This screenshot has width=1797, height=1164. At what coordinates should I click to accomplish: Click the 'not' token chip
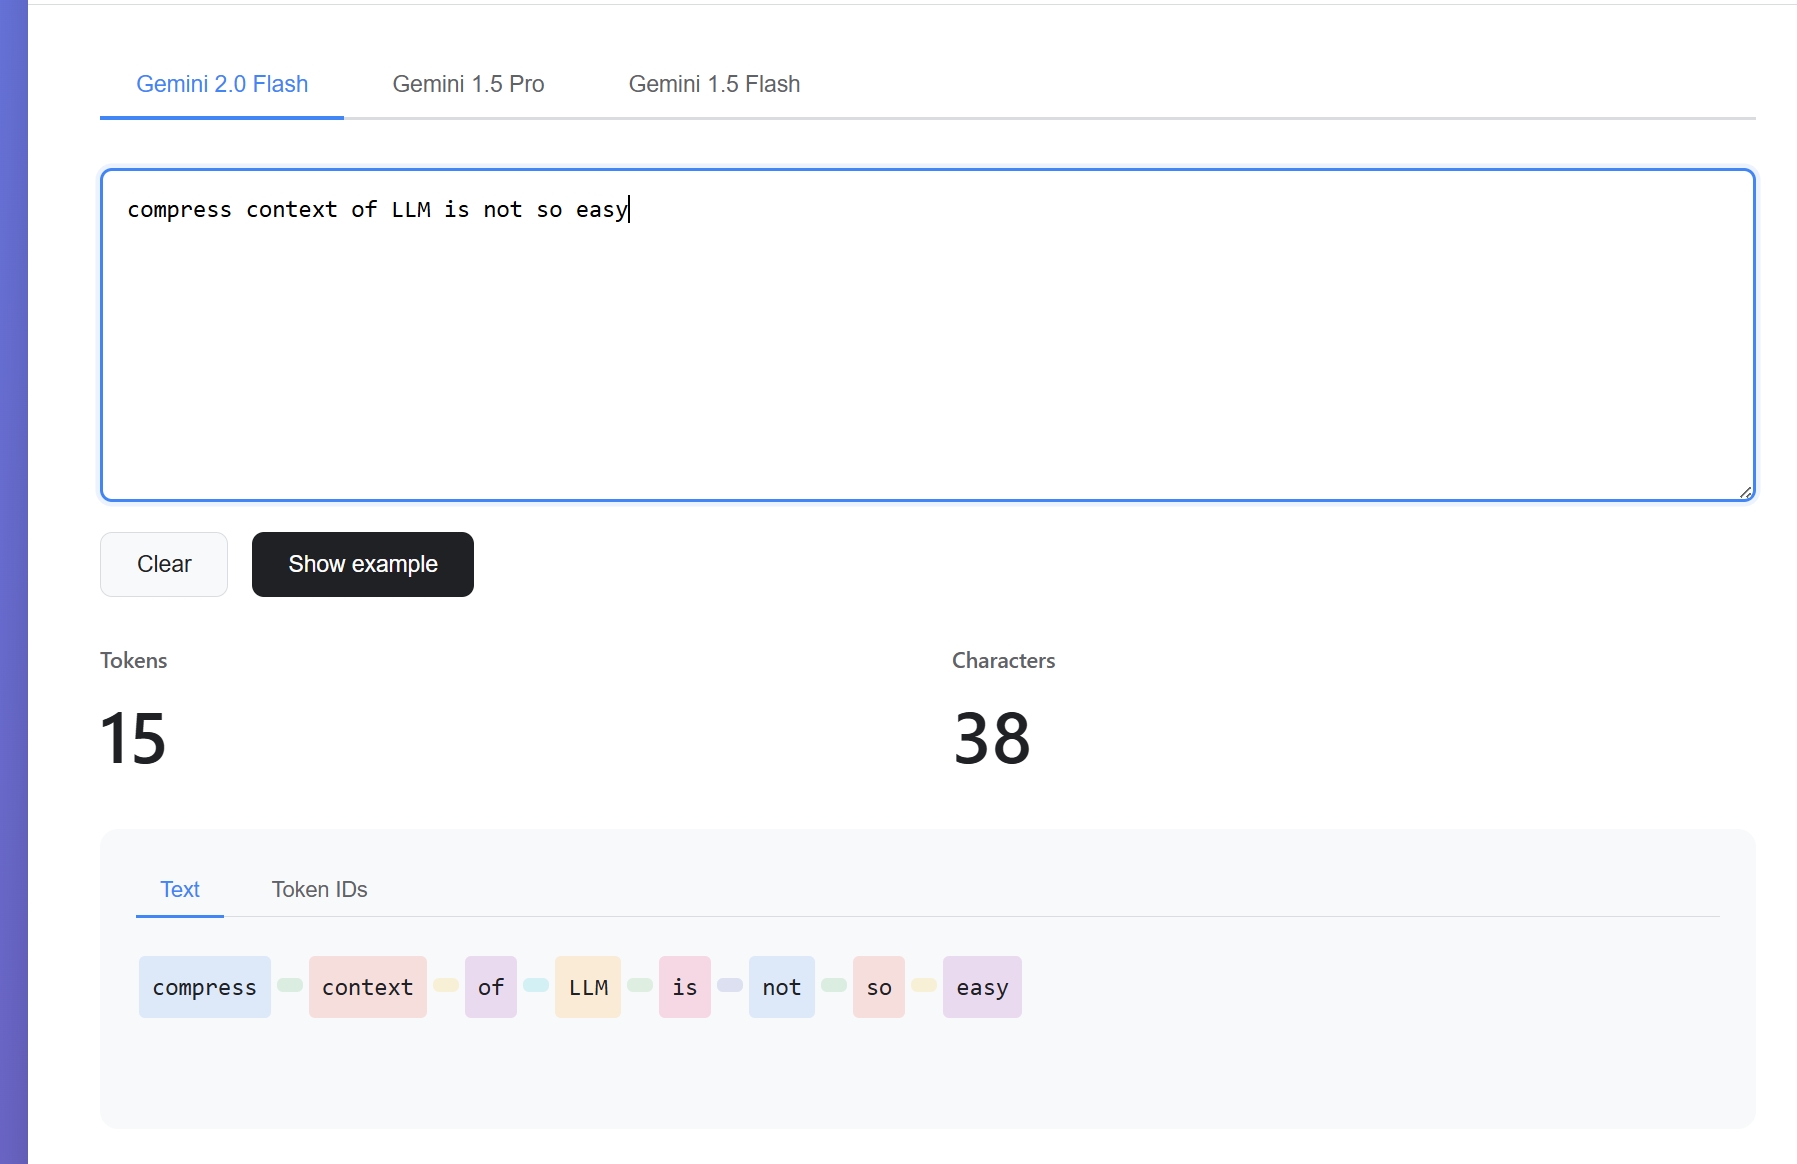pyautogui.click(x=781, y=988)
